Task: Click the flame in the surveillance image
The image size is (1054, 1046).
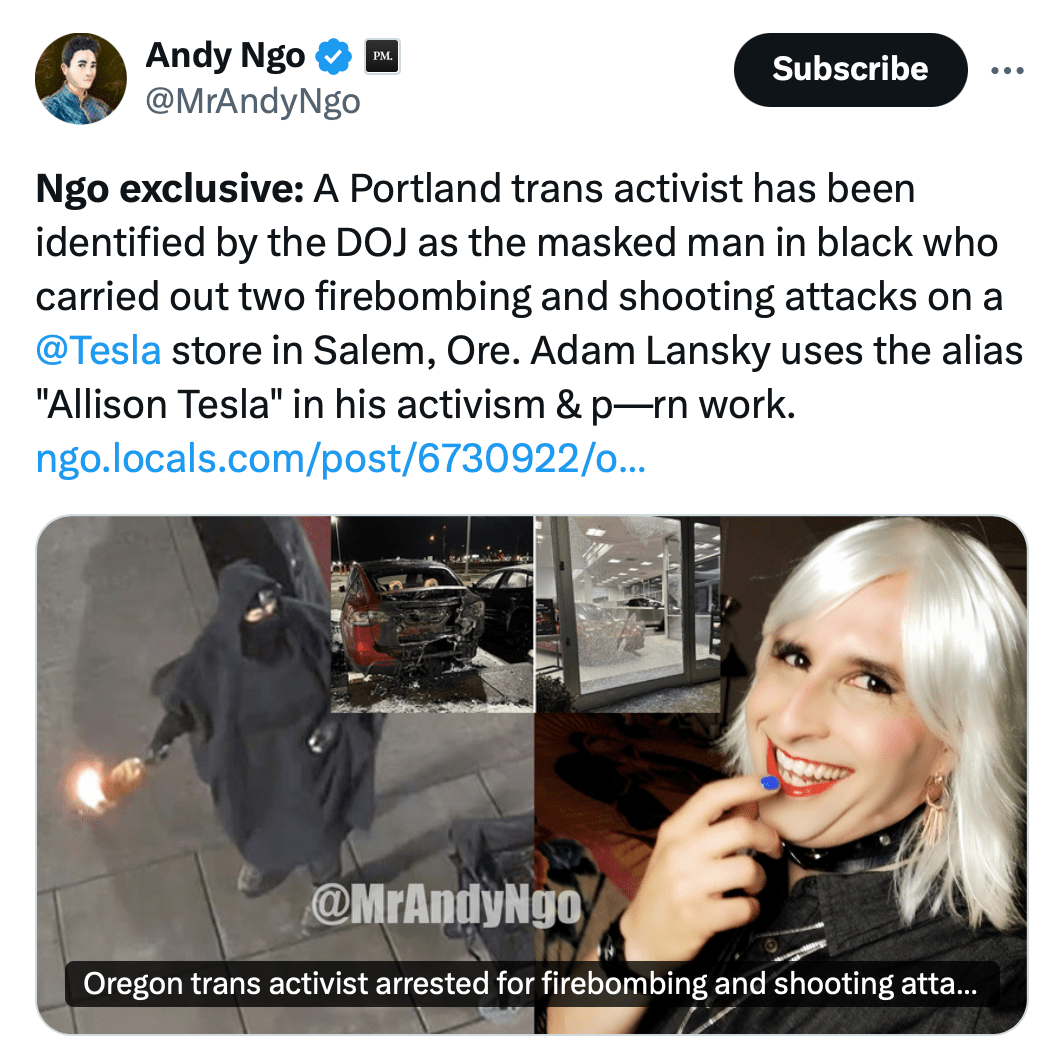Action: [x=89, y=784]
